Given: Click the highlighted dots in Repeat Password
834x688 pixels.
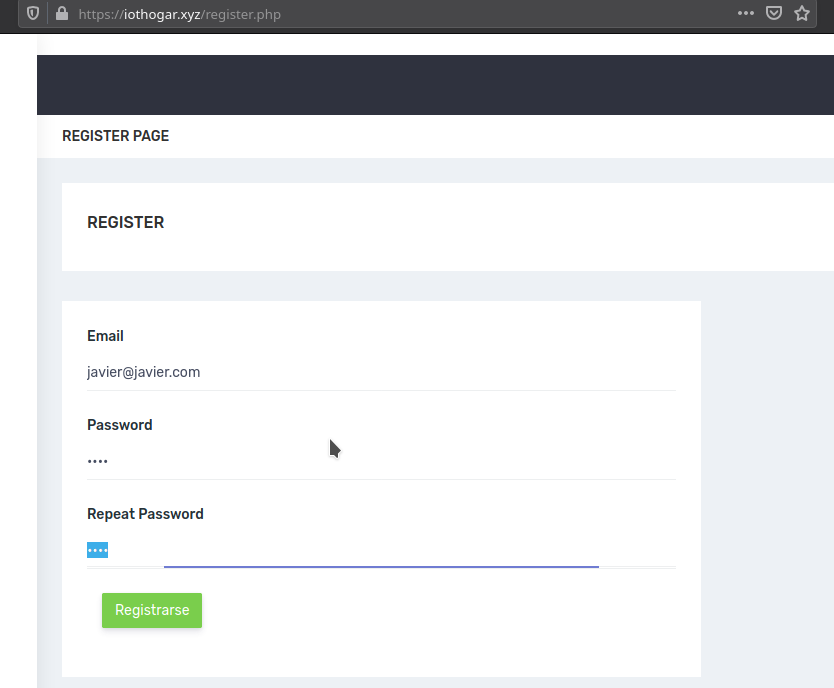Looking at the screenshot, I should tap(97, 550).
